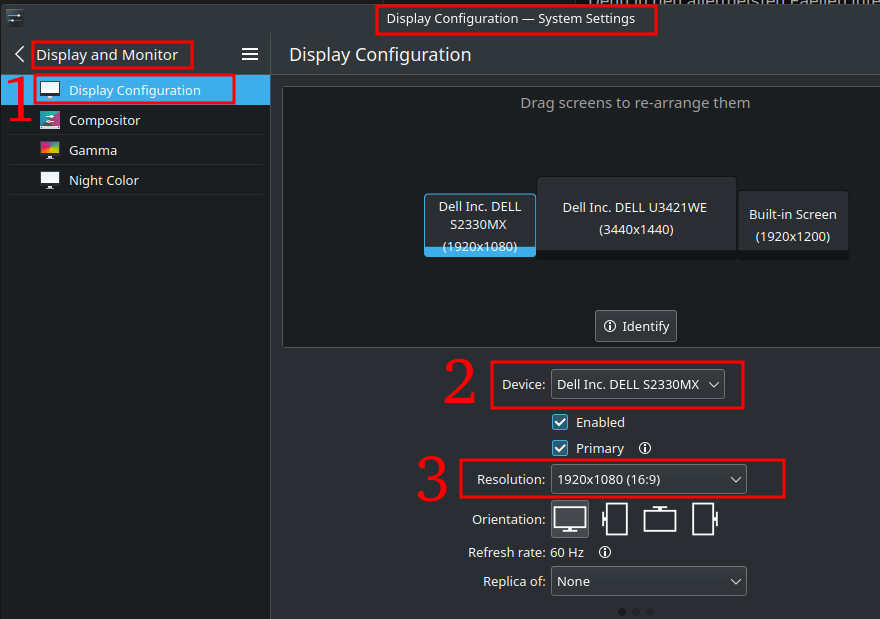Screen dimensions: 880x619
Task: Click the Orientation label
Action: pos(508,520)
